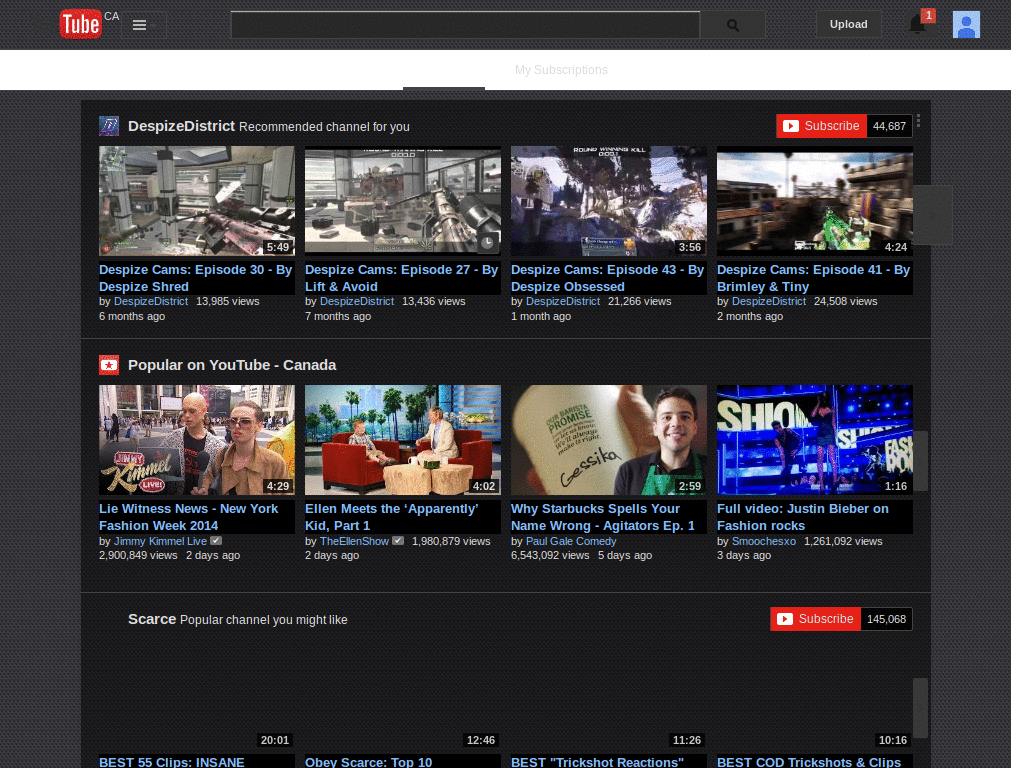Viewport: 1024px width, 768px height.
Task: Play Ellen Meets Apparently Kid thumbnail
Action: [x=403, y=440]
